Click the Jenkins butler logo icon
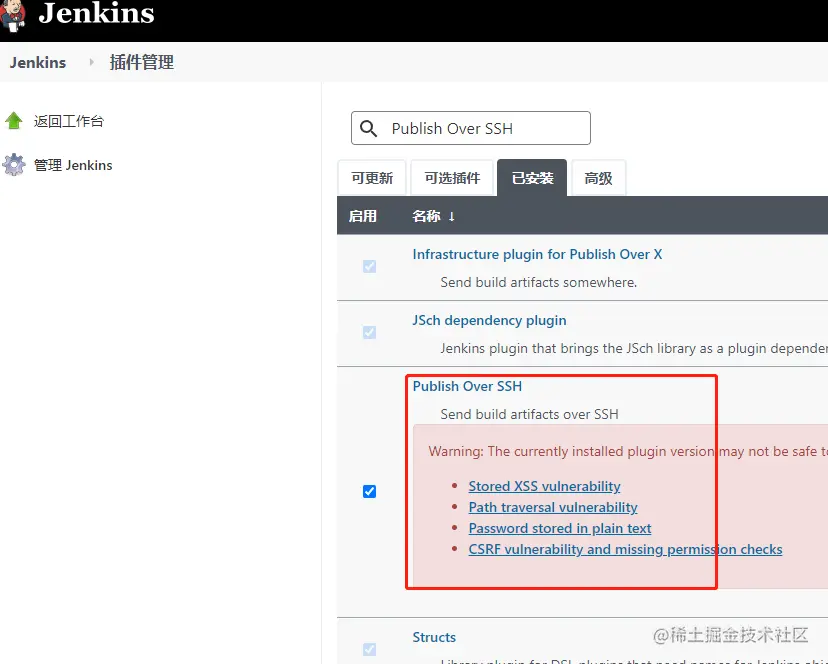828x664 pixels. (x=13, y=16)
